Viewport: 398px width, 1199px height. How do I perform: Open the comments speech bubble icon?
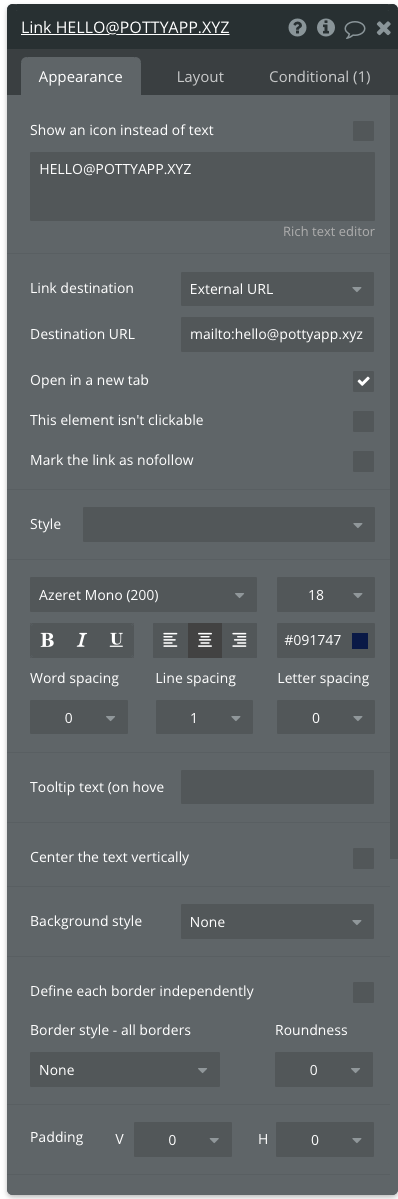[354, 29]
